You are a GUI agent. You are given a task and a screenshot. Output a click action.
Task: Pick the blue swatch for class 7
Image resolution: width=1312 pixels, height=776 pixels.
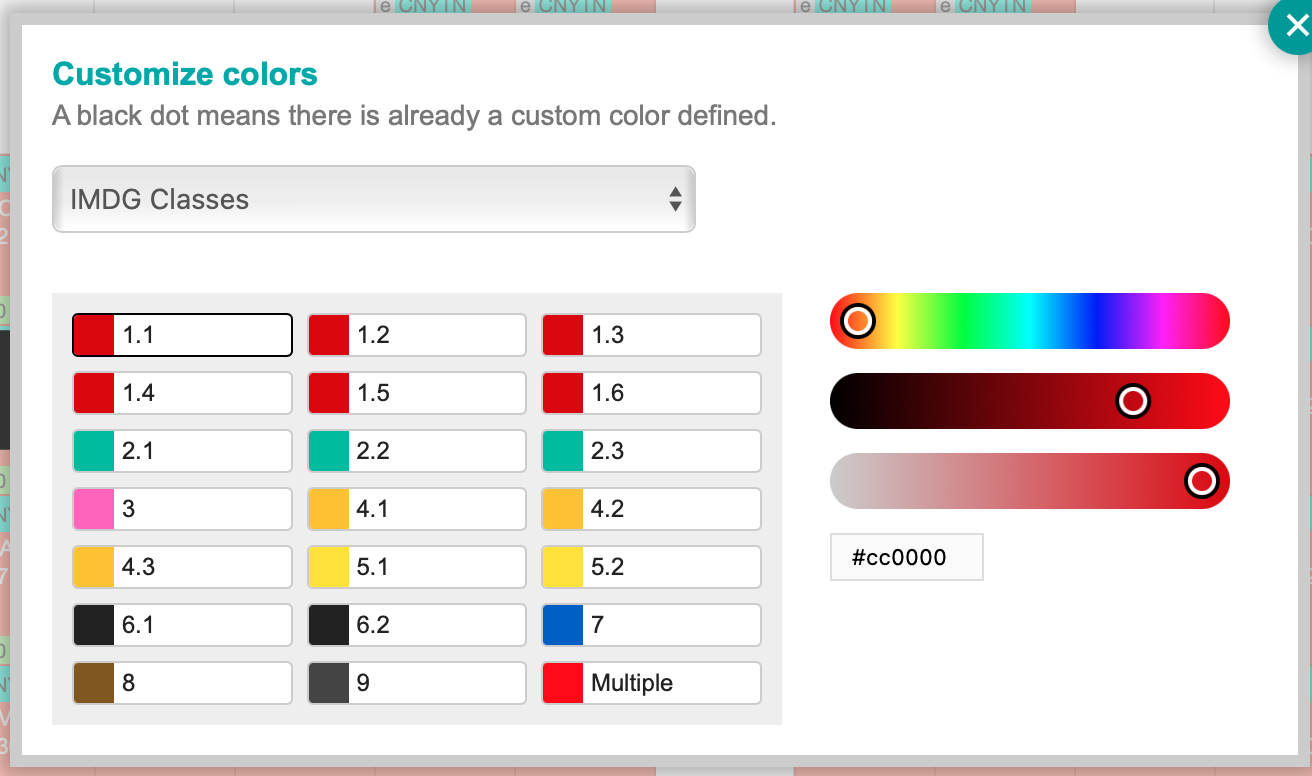coord(562,625)
